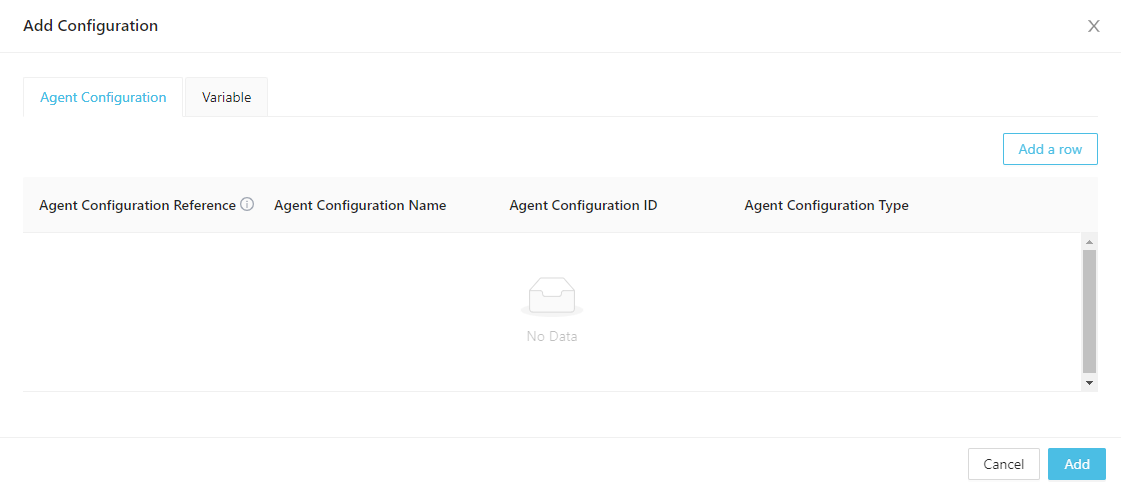Cancel the configuration dialog
The image size is (1121, 489).
coord(1003,464)
